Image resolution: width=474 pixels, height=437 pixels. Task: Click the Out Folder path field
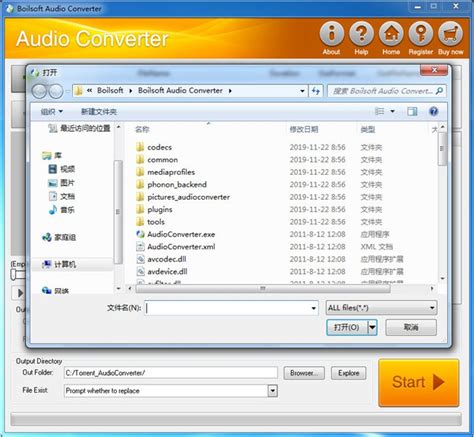(171, 373)
